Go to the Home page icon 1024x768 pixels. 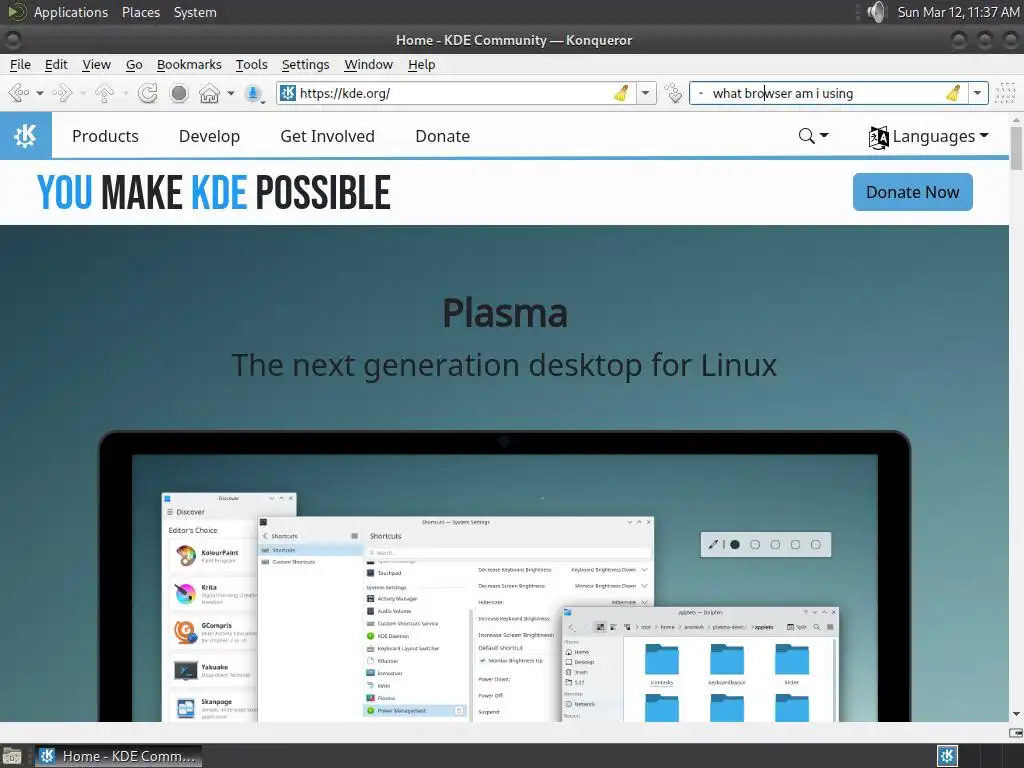click(209, 93)
